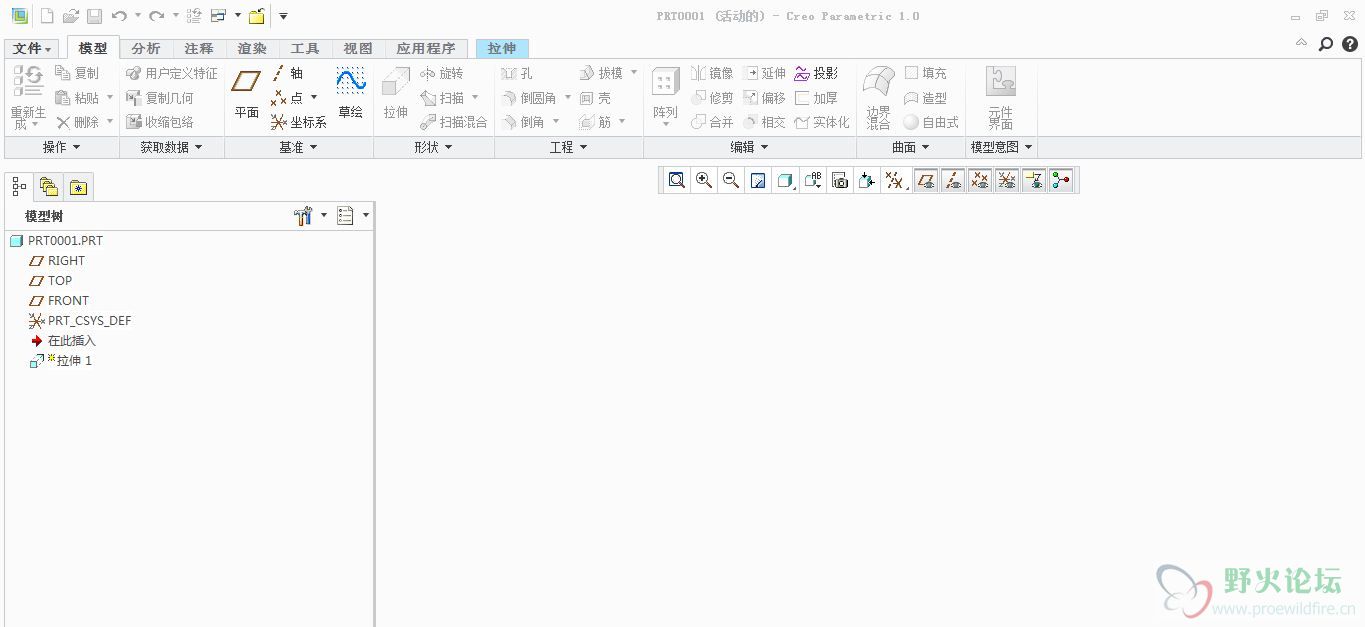
Task: Switch to the 渲染 ribbon tab
Action: pos(252,48)
